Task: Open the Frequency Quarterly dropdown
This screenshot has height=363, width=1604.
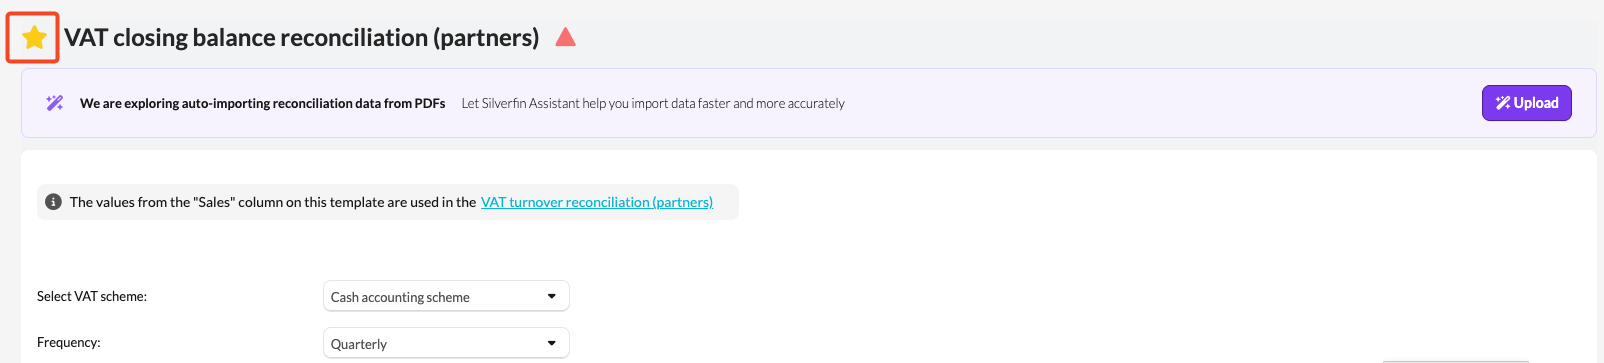Action: tap(446, 343)
